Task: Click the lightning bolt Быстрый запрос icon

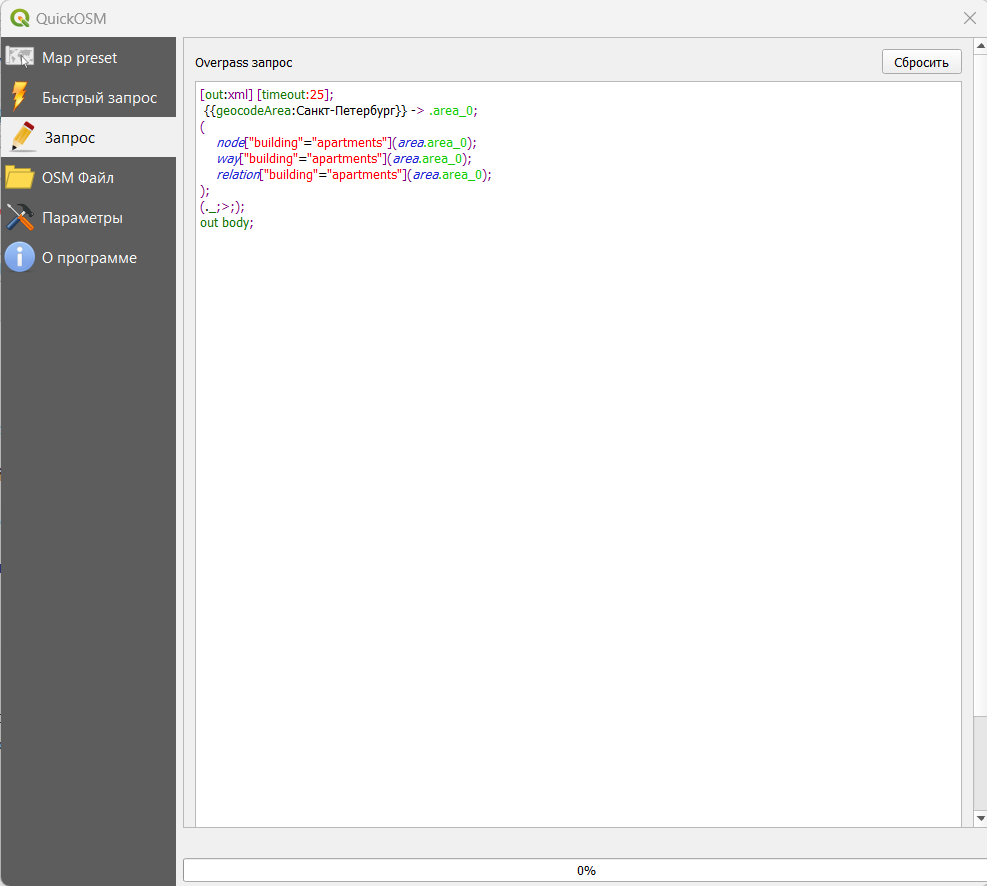Action: (20, 97)
